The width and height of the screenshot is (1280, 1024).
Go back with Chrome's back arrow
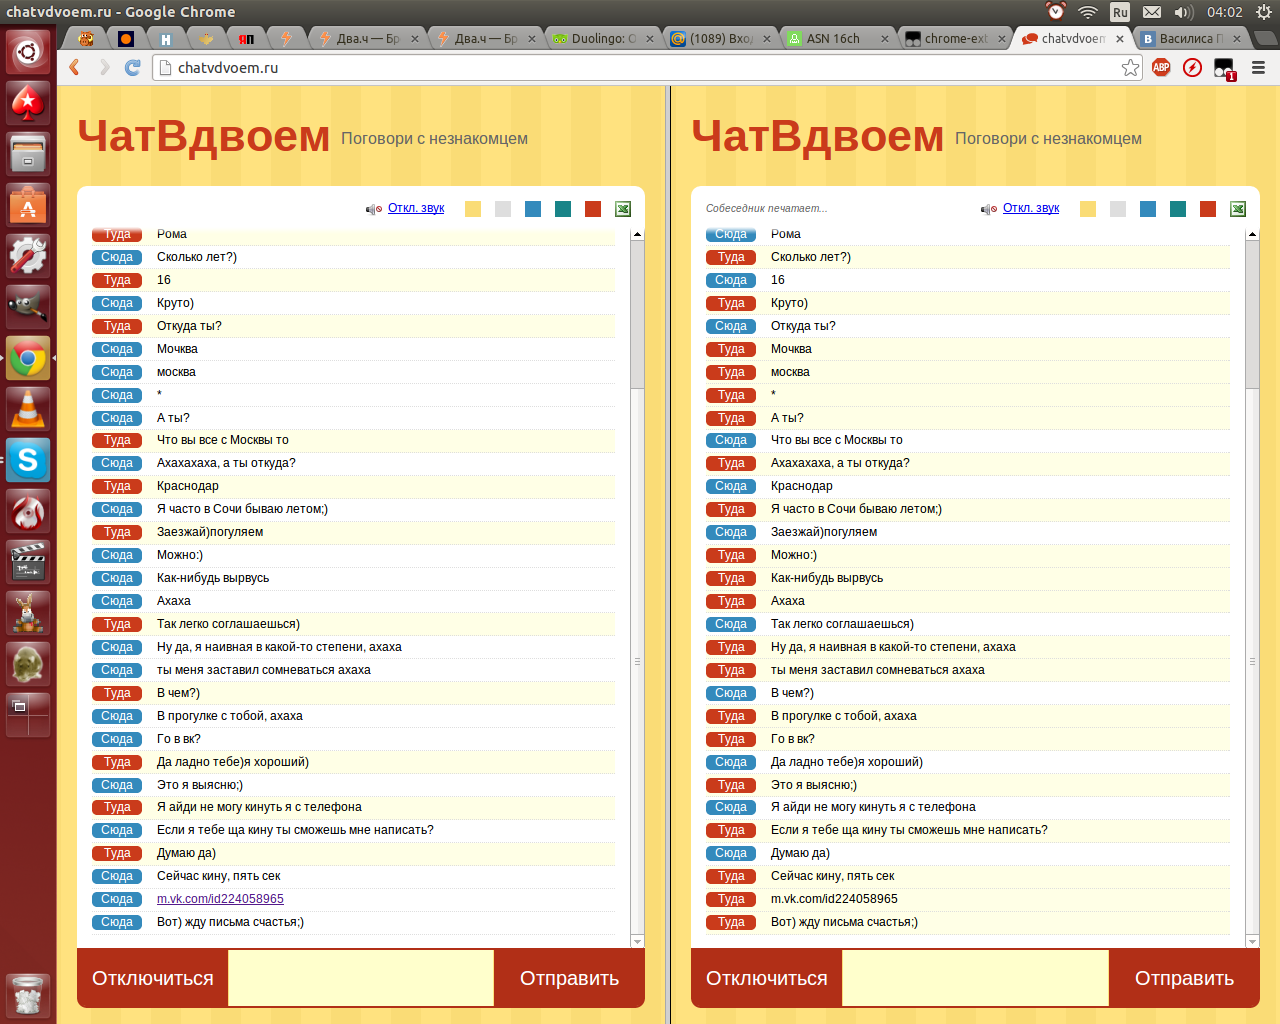[x=75, y=67]
